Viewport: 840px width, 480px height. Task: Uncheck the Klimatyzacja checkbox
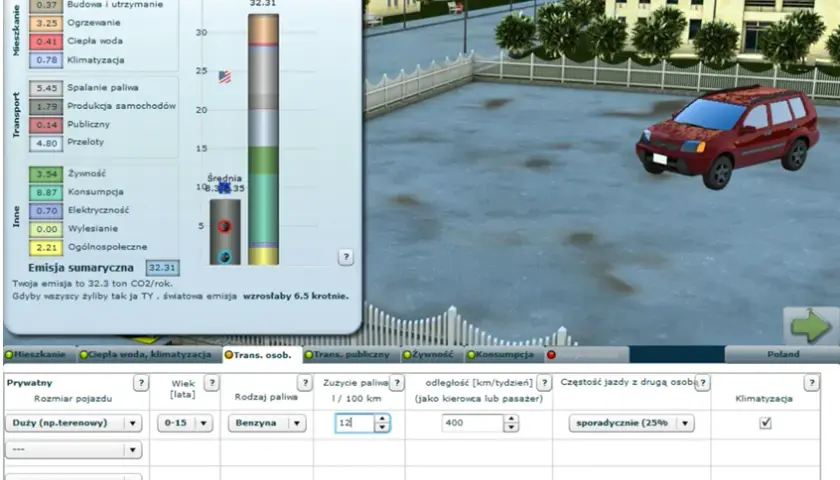766,423
